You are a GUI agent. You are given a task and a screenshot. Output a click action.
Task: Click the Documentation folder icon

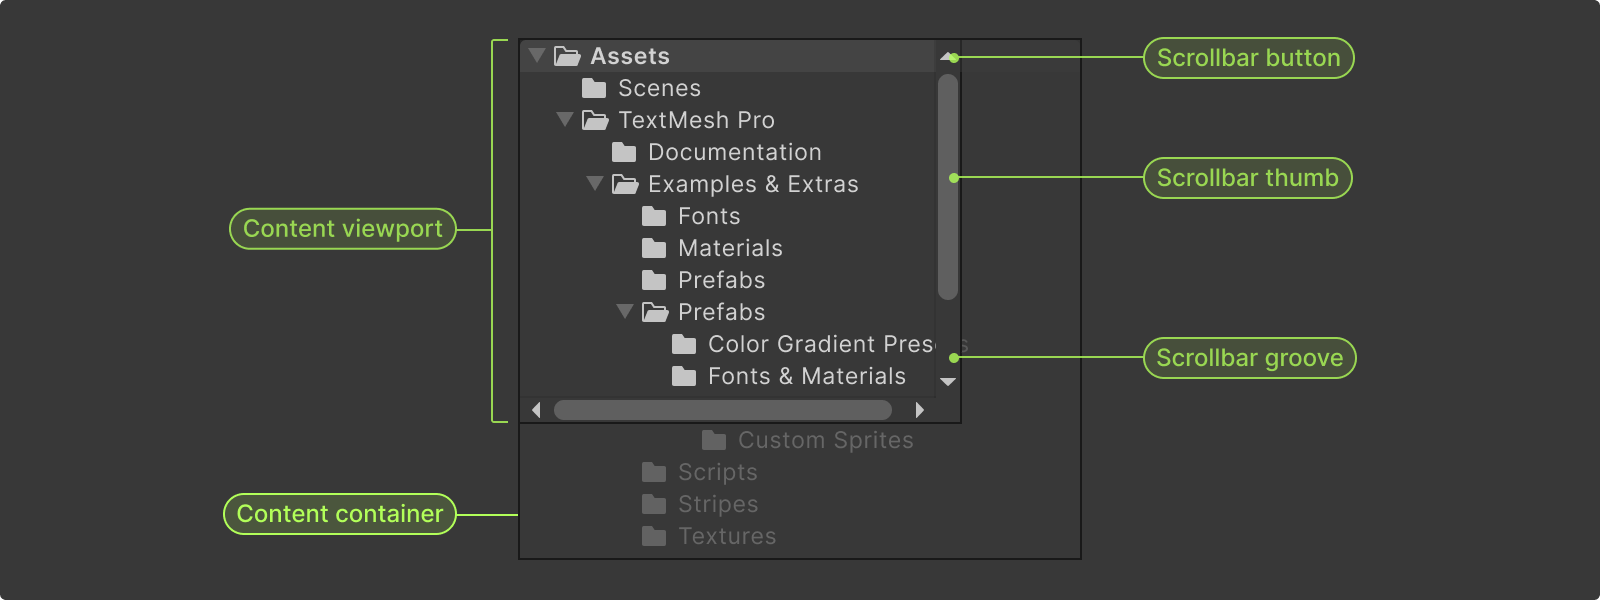(x=624, y=152)
